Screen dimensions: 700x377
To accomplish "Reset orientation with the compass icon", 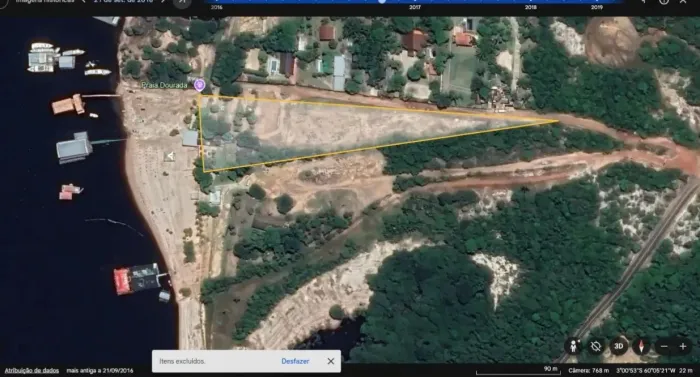I will pos(642,346).
